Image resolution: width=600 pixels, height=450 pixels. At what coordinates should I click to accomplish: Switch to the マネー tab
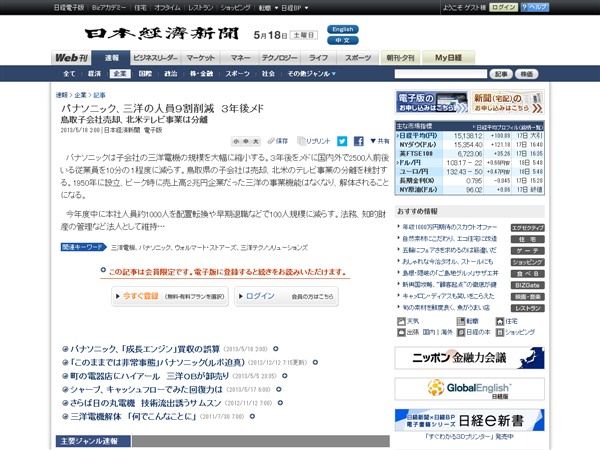(x=240, y=58)
